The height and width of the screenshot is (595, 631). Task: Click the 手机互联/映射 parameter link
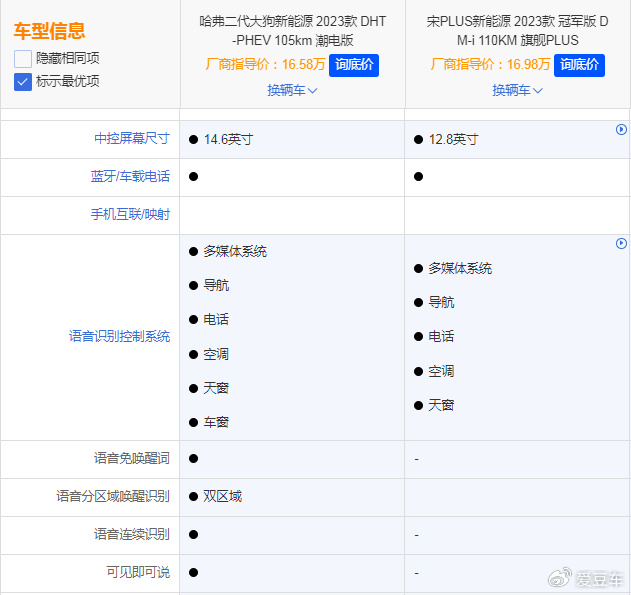[130, 214]
